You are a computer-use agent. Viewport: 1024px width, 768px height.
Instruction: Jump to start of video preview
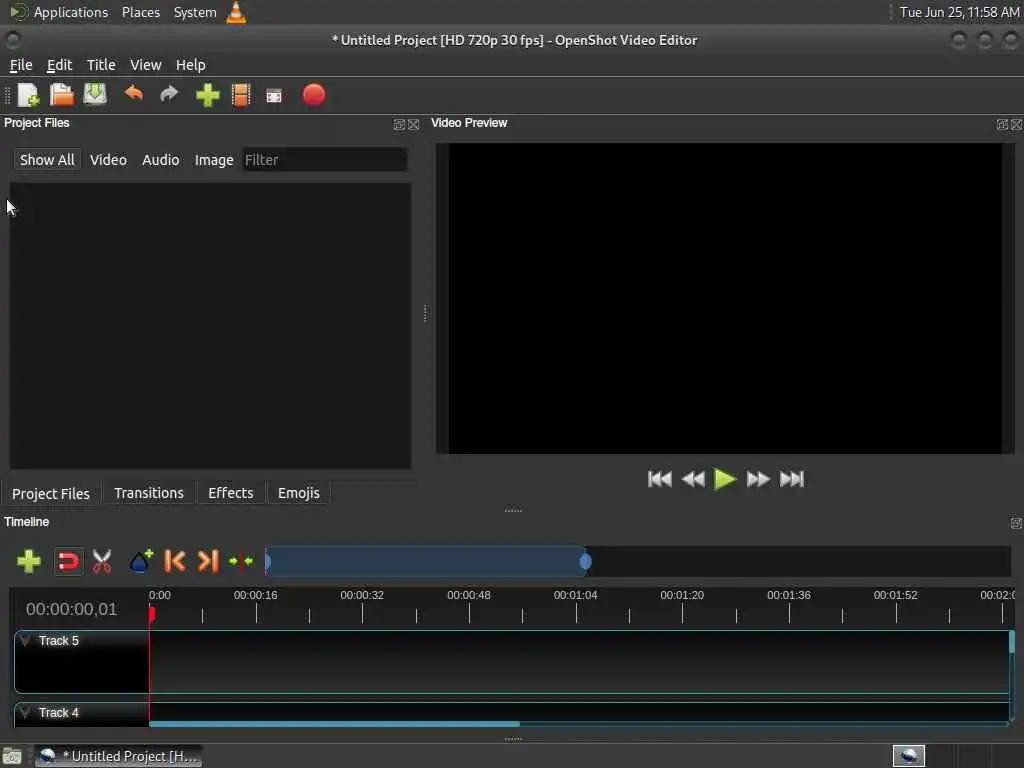point(660,479)
